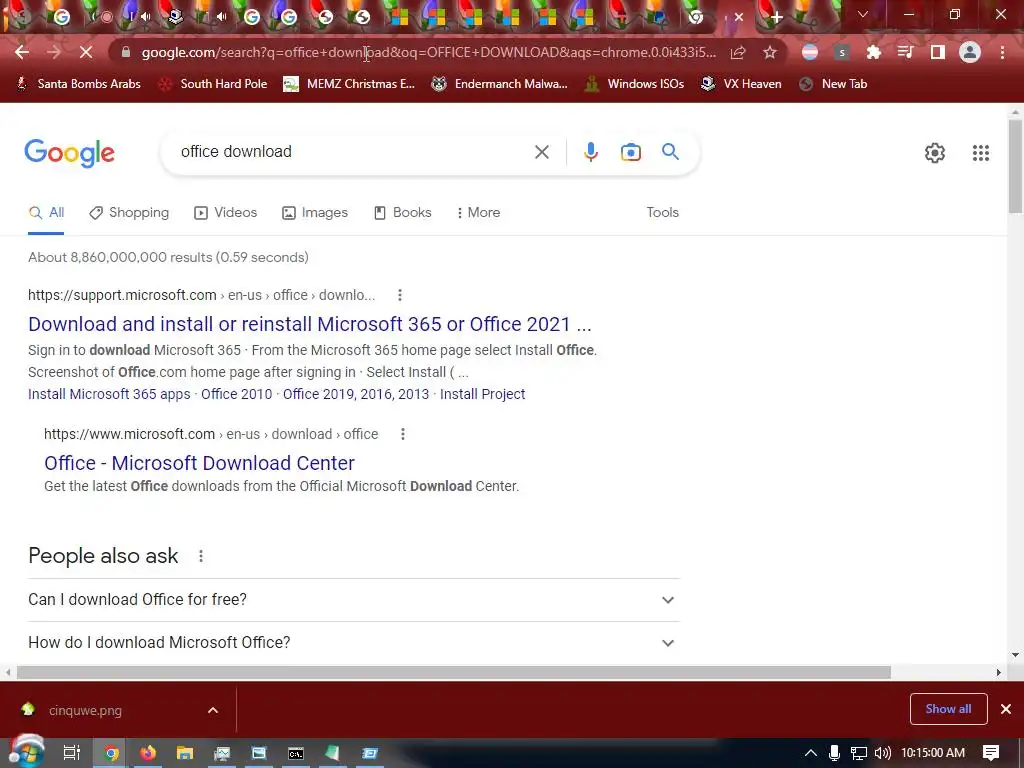Open the cinquwe.png downloaded file

point(85,711)
